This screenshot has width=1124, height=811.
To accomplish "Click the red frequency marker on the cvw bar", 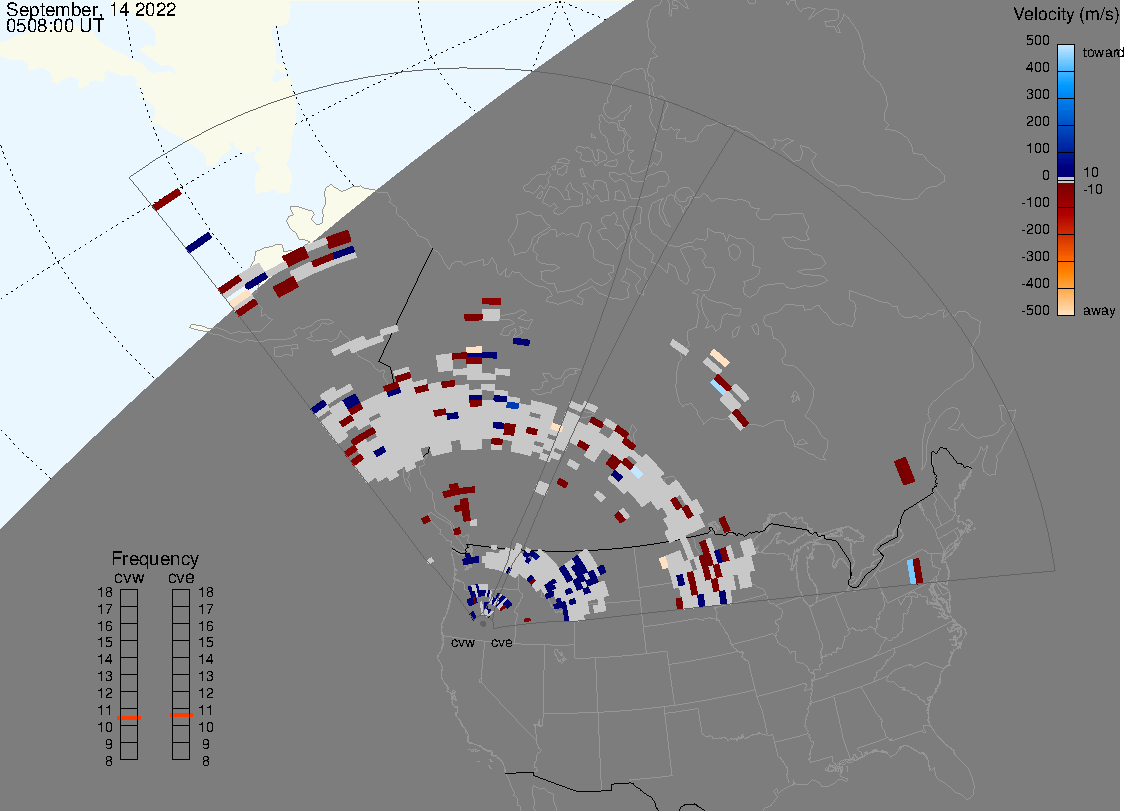I will tap(129, 718).
